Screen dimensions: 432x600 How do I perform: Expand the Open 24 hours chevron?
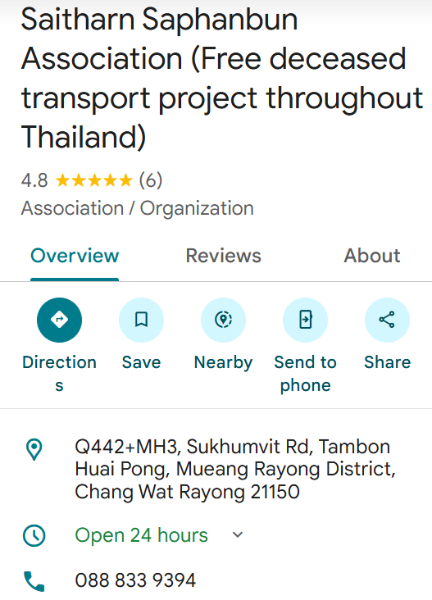238,535
